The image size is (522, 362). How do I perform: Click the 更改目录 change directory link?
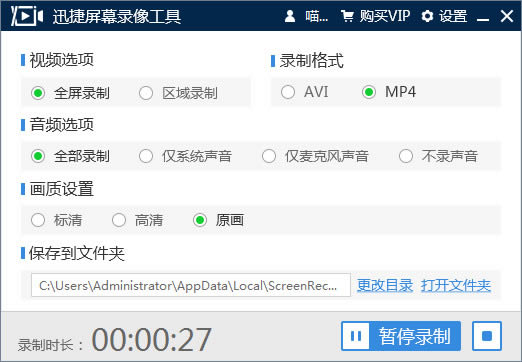385,285
